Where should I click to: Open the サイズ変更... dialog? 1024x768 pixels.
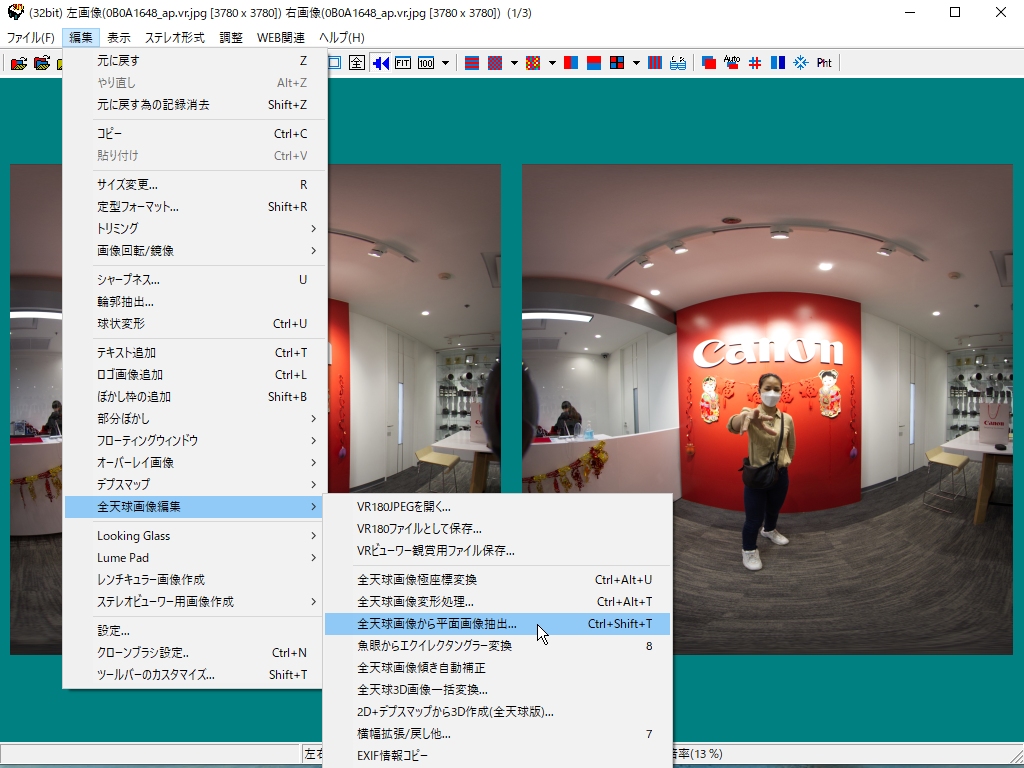click(195, 185)
